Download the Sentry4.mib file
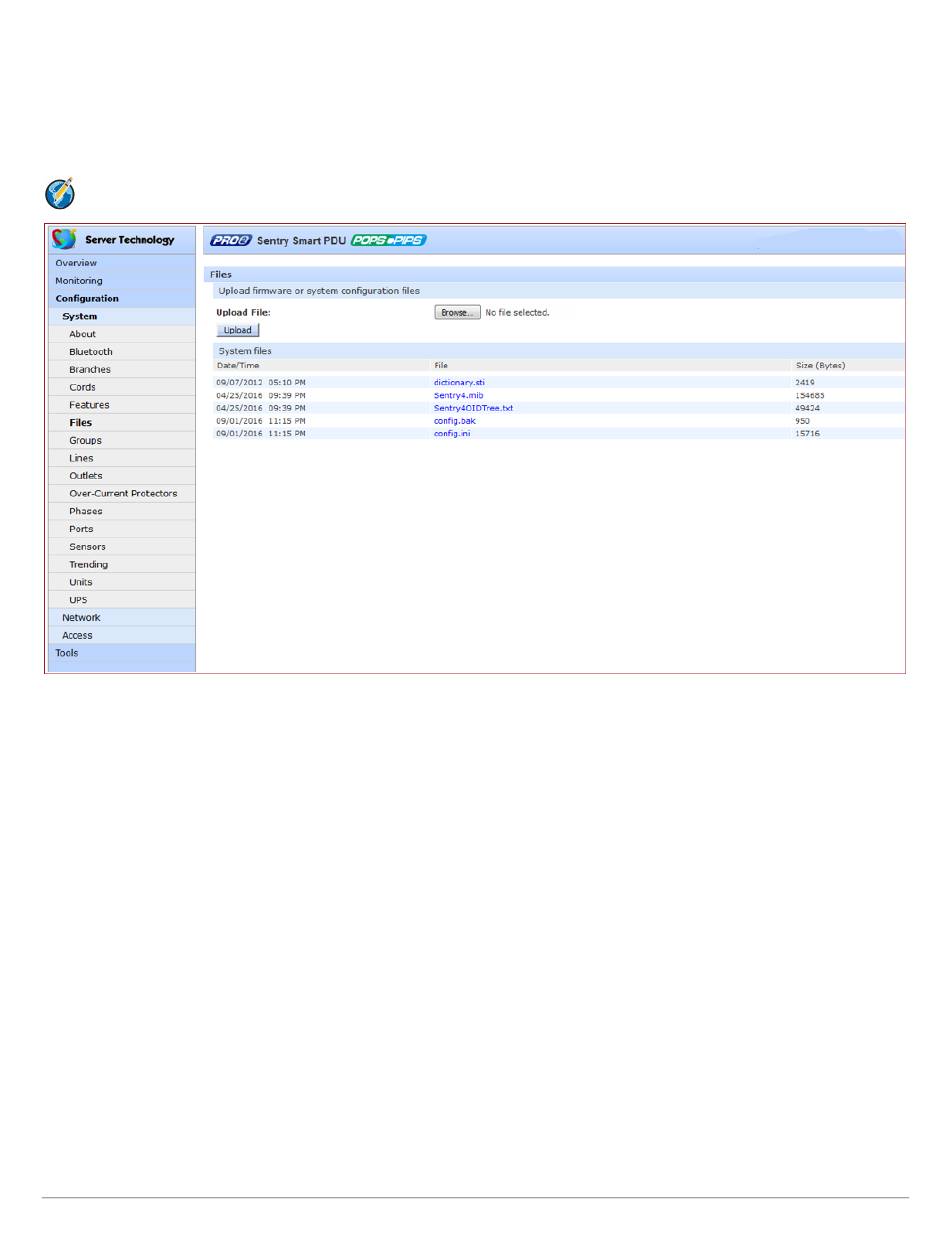950x1254 pixels. 458,395
